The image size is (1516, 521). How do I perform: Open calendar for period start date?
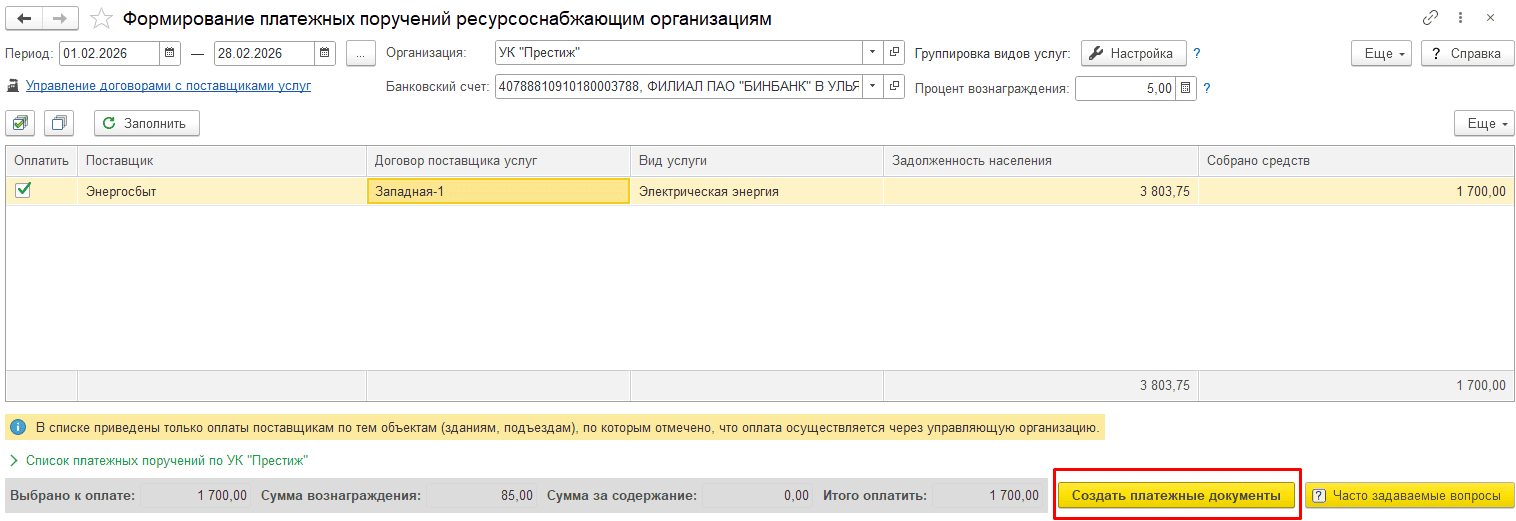point(170,53)
